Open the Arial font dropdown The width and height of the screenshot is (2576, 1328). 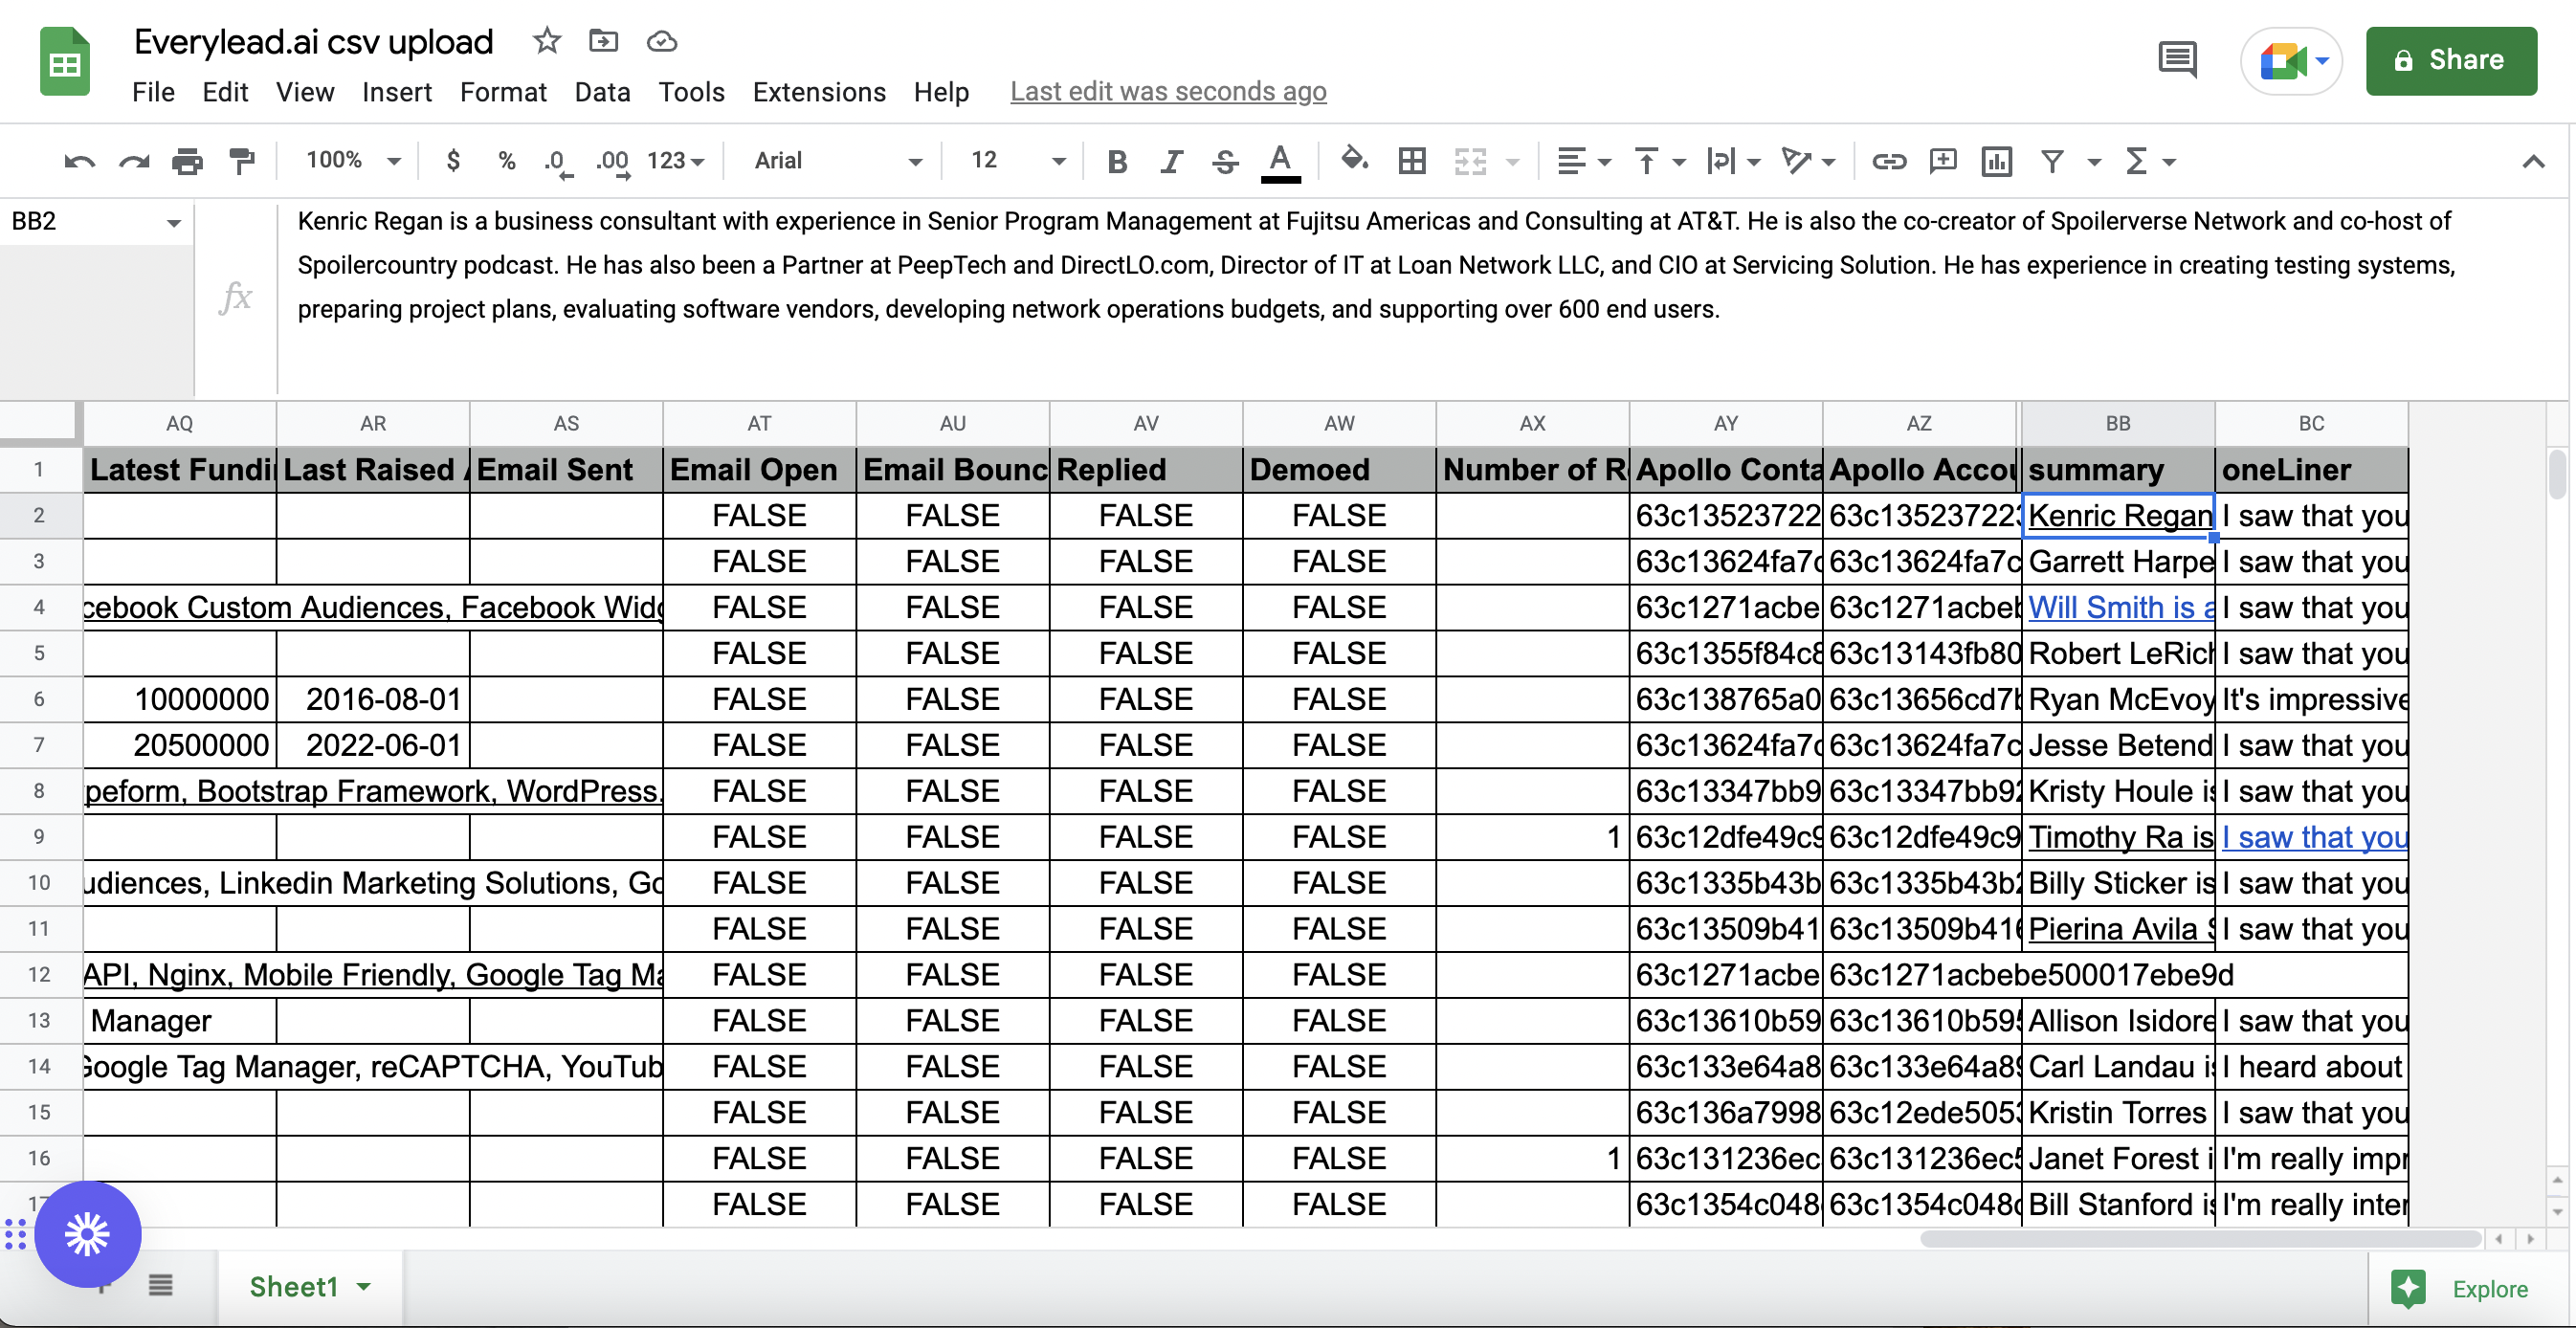coord(837,161)
